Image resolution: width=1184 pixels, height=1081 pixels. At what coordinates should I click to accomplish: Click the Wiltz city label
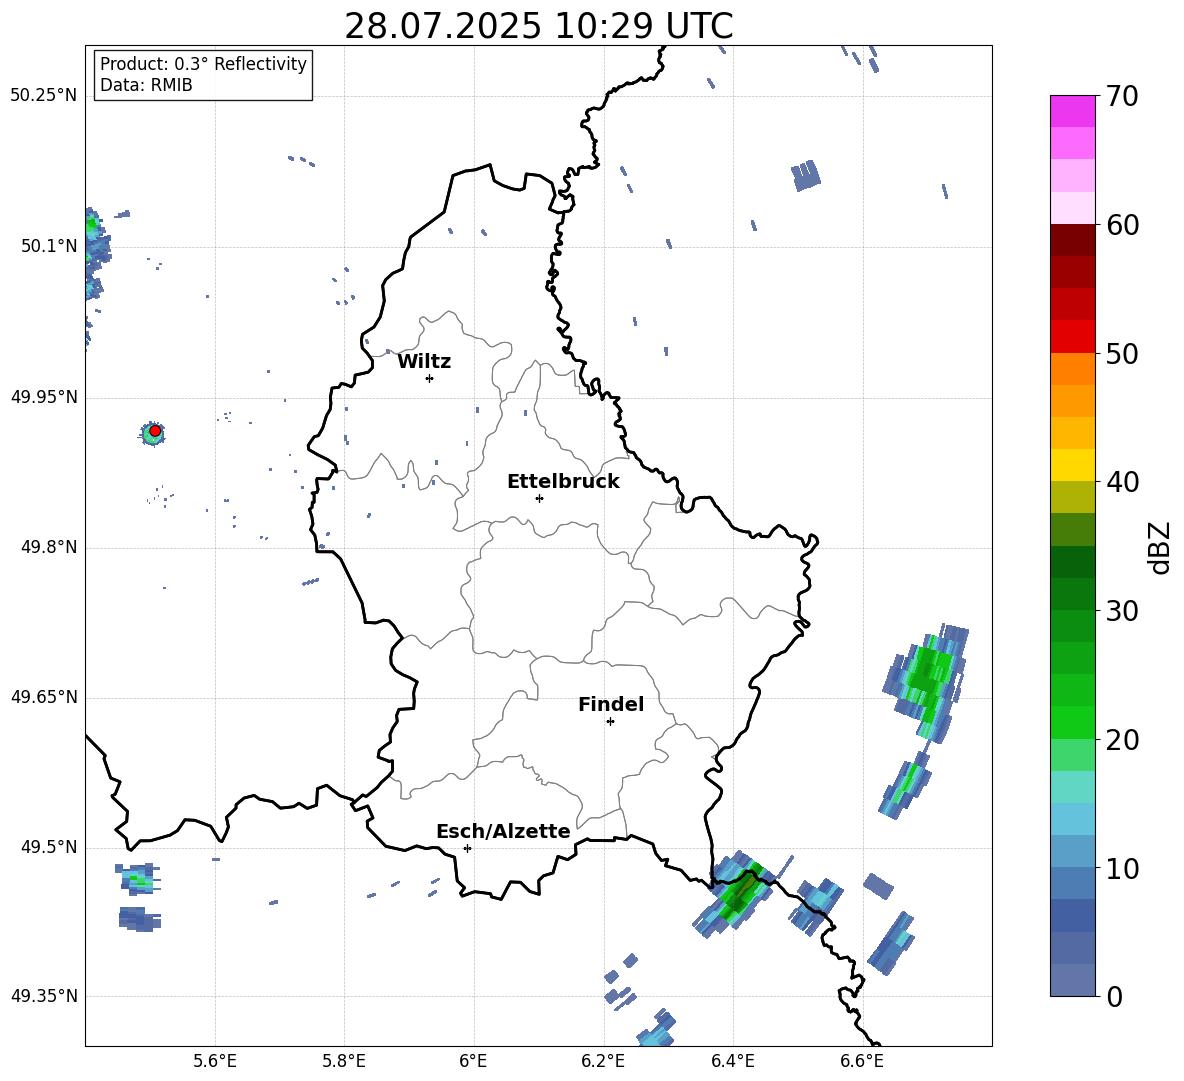point(424,362)
